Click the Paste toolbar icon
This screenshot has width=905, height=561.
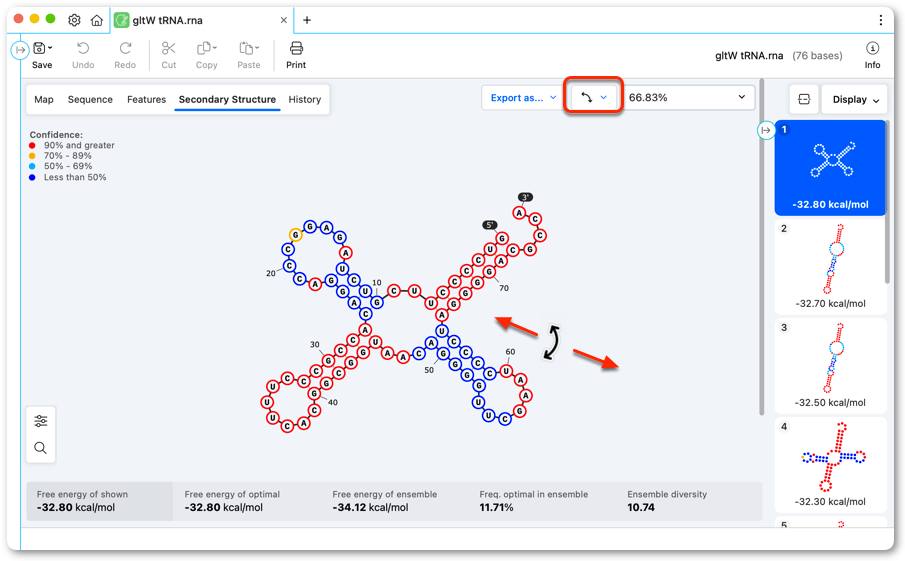point(247,48)
